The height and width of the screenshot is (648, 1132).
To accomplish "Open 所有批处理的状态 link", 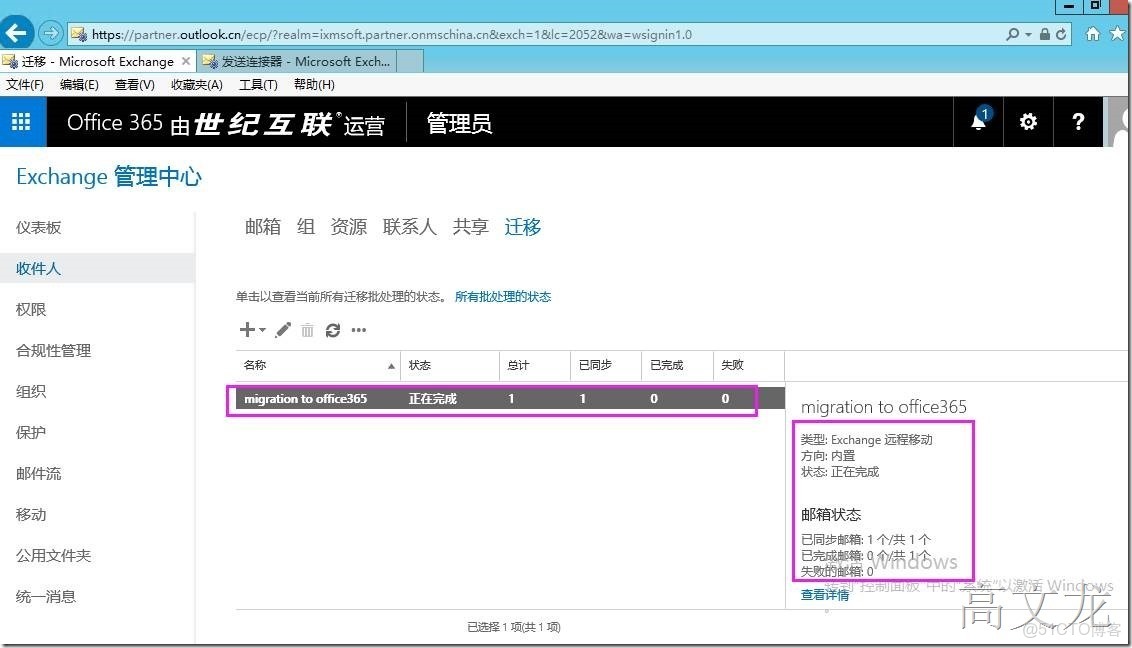I will tap(503, 296).
